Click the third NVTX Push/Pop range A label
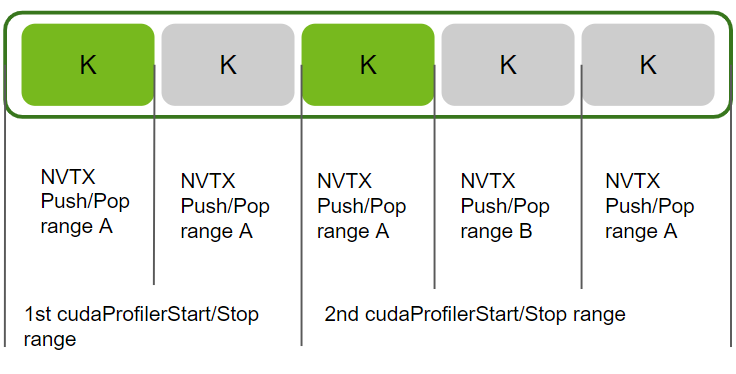This screenshot has width=736, height=374. point(361,206)
